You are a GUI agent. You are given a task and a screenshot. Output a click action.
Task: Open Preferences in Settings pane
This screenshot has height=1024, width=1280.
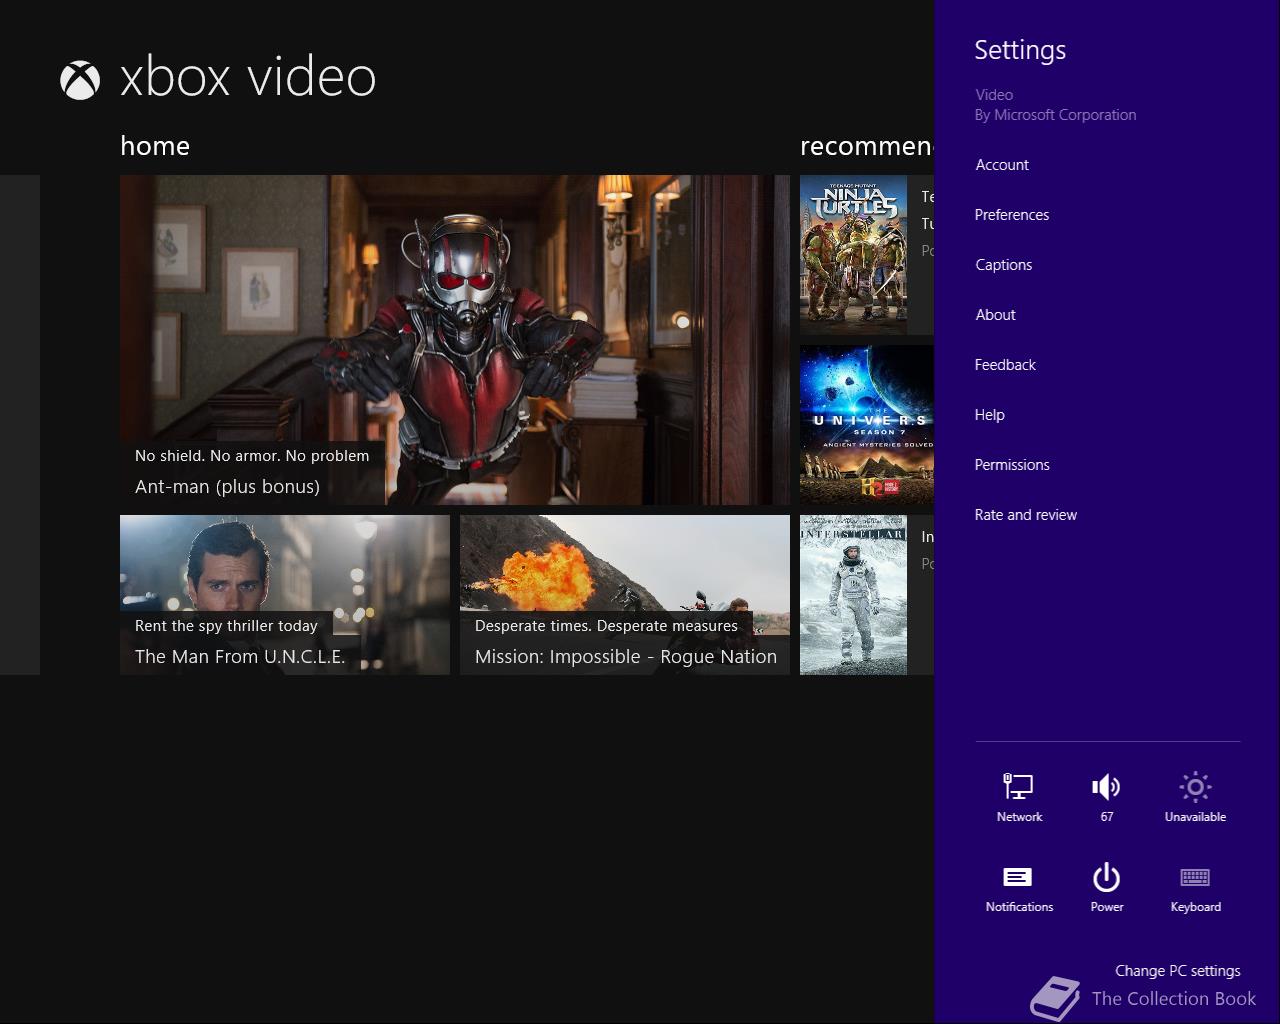1012,215
